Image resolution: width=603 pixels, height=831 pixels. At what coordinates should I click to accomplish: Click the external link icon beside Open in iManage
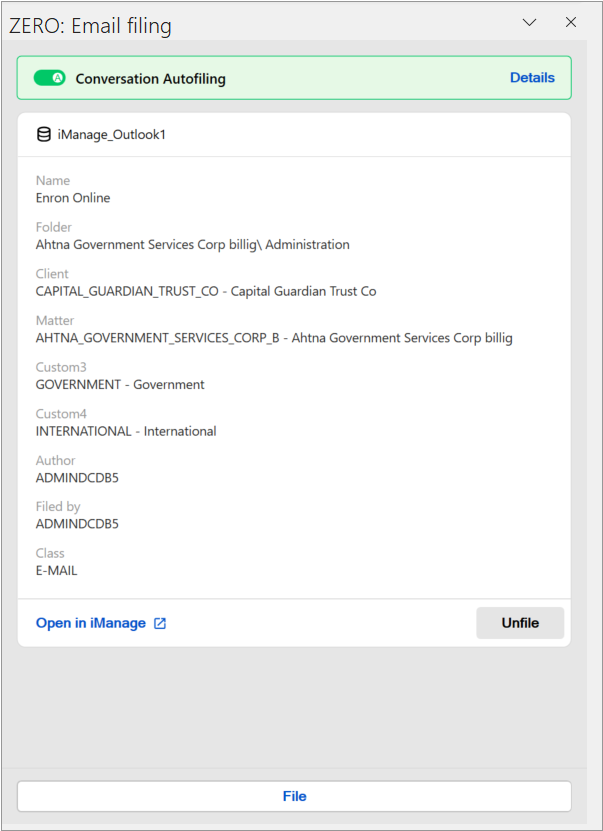click(x=159, y=624)
